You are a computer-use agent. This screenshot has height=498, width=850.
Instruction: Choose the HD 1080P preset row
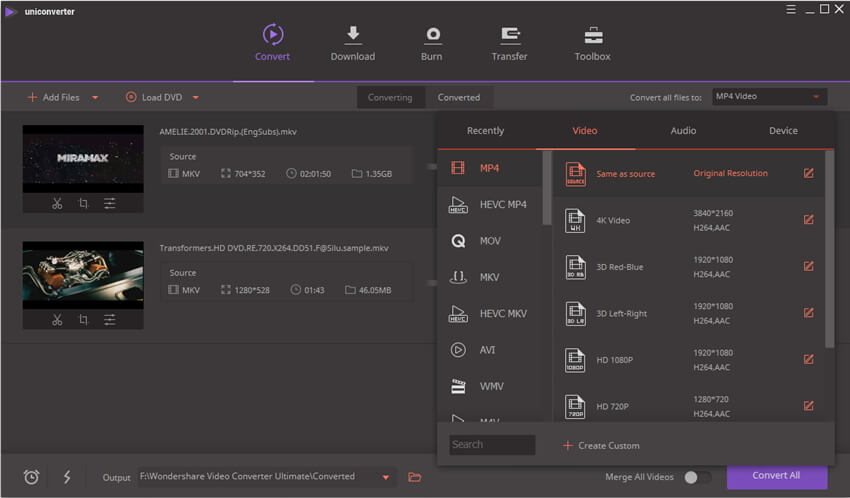coord(688,360)
